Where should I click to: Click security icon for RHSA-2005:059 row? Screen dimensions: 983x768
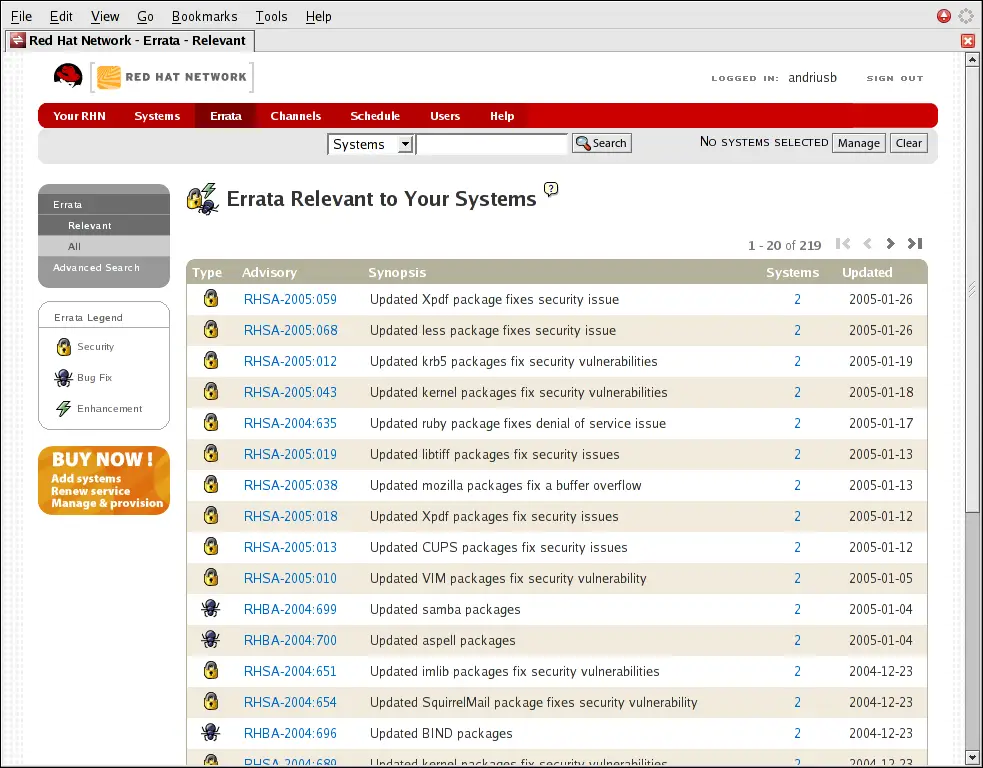(x=211, y=299)
